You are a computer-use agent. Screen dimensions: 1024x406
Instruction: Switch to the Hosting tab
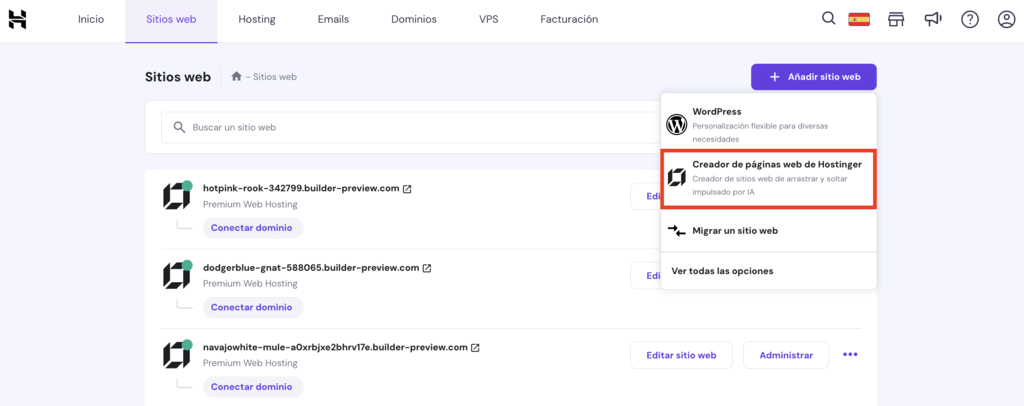pos(257,19)
